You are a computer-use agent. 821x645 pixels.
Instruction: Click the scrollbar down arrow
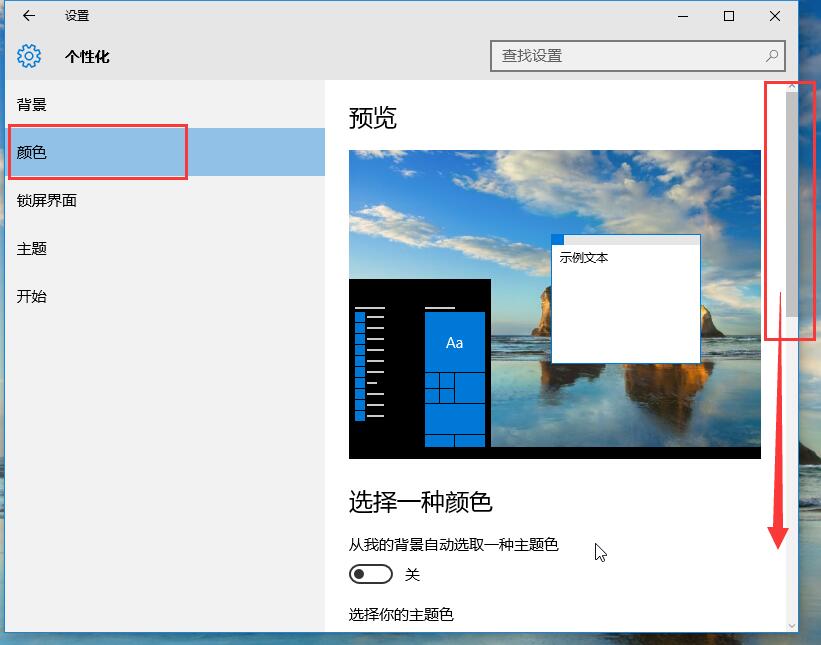pyautogui.click(x=792, y=626)
